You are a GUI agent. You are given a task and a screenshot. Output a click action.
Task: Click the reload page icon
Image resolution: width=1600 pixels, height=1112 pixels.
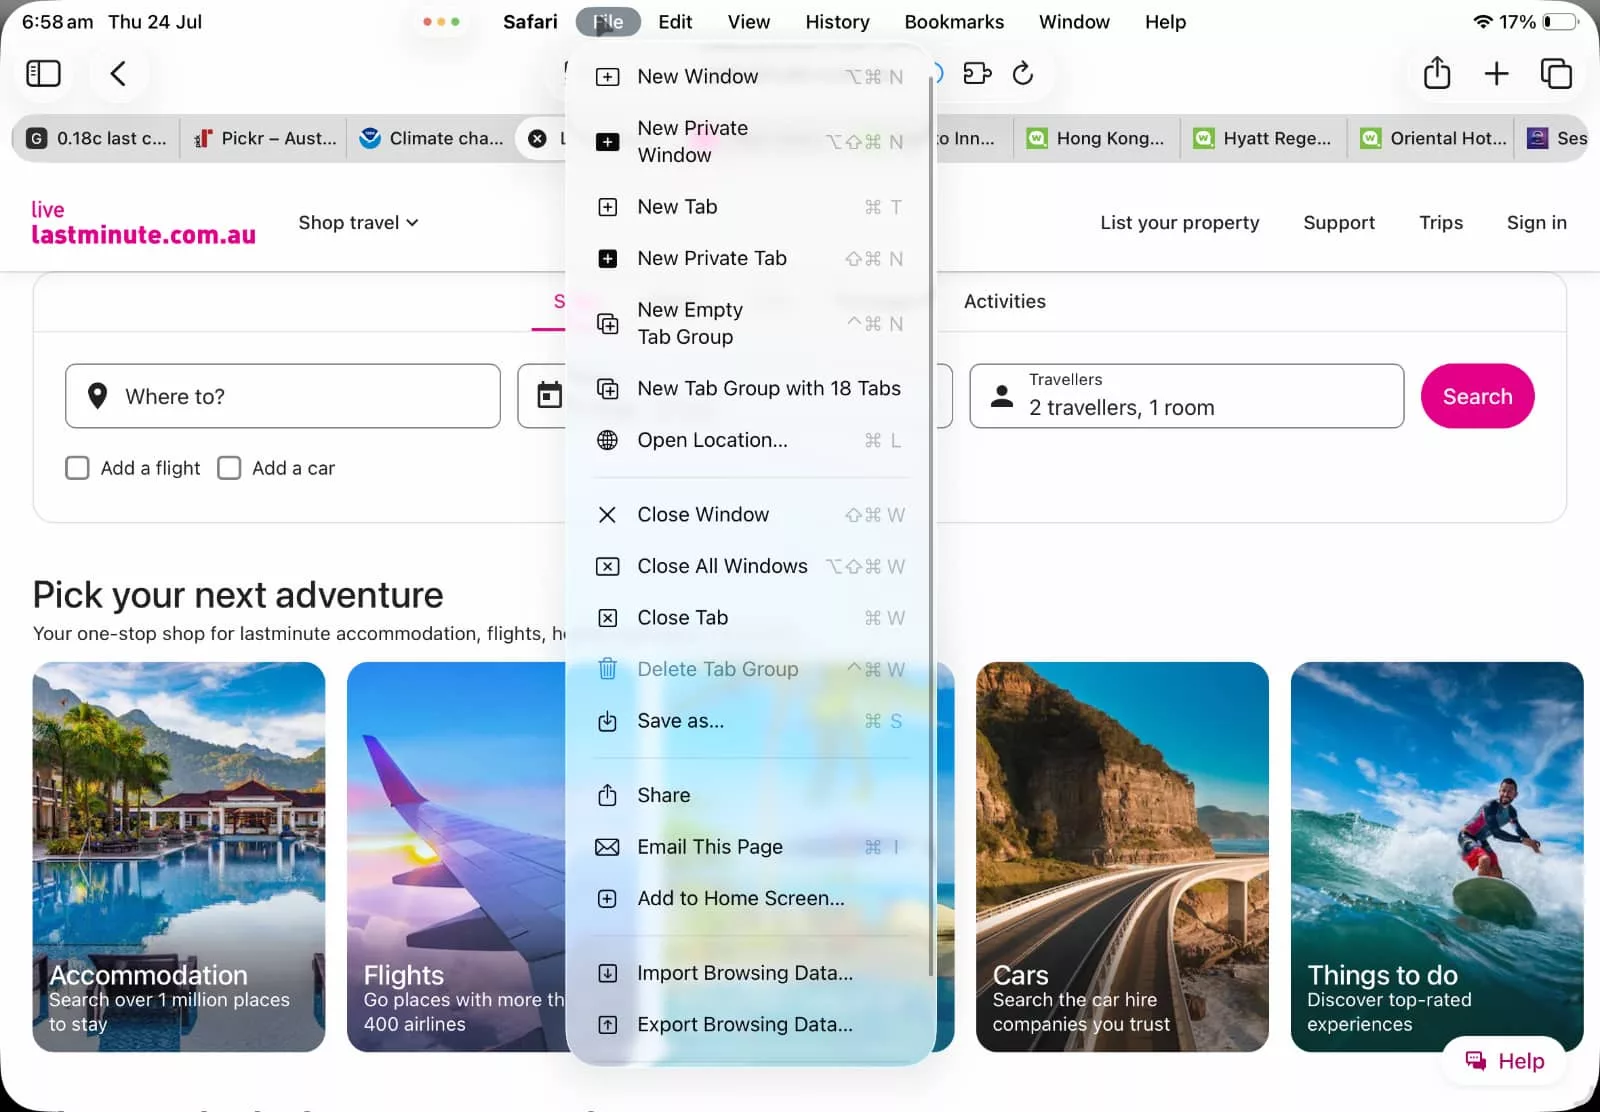click(x=1023, y=73)
